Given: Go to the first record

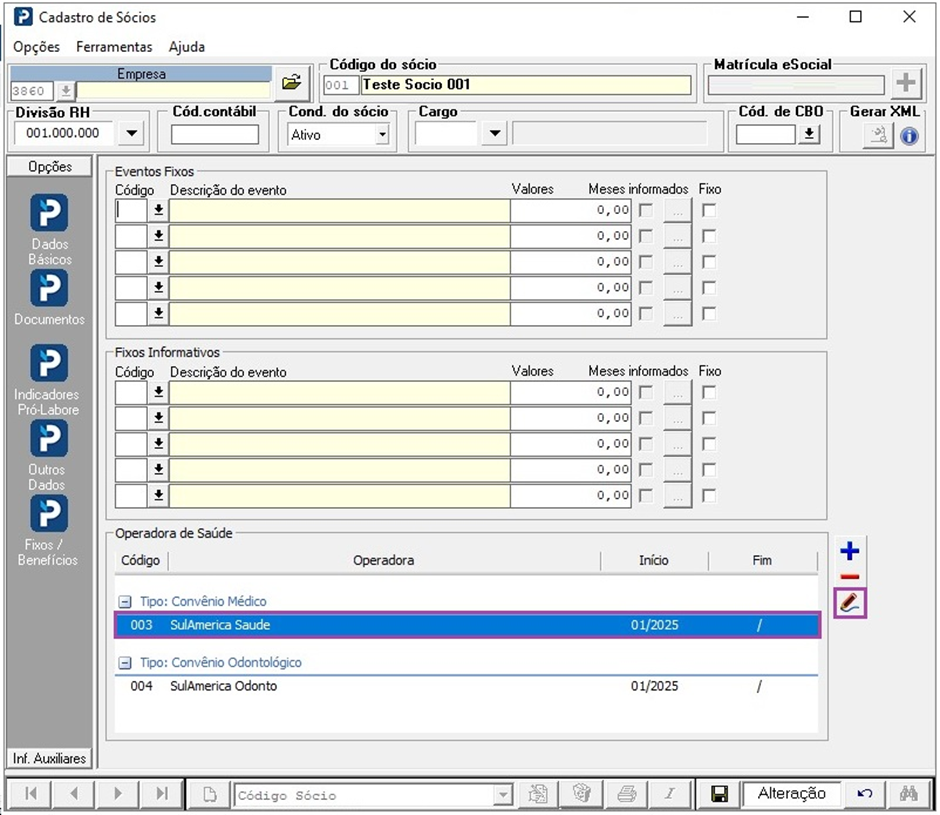Looking at the screenshot, I should tap(31, 794).
